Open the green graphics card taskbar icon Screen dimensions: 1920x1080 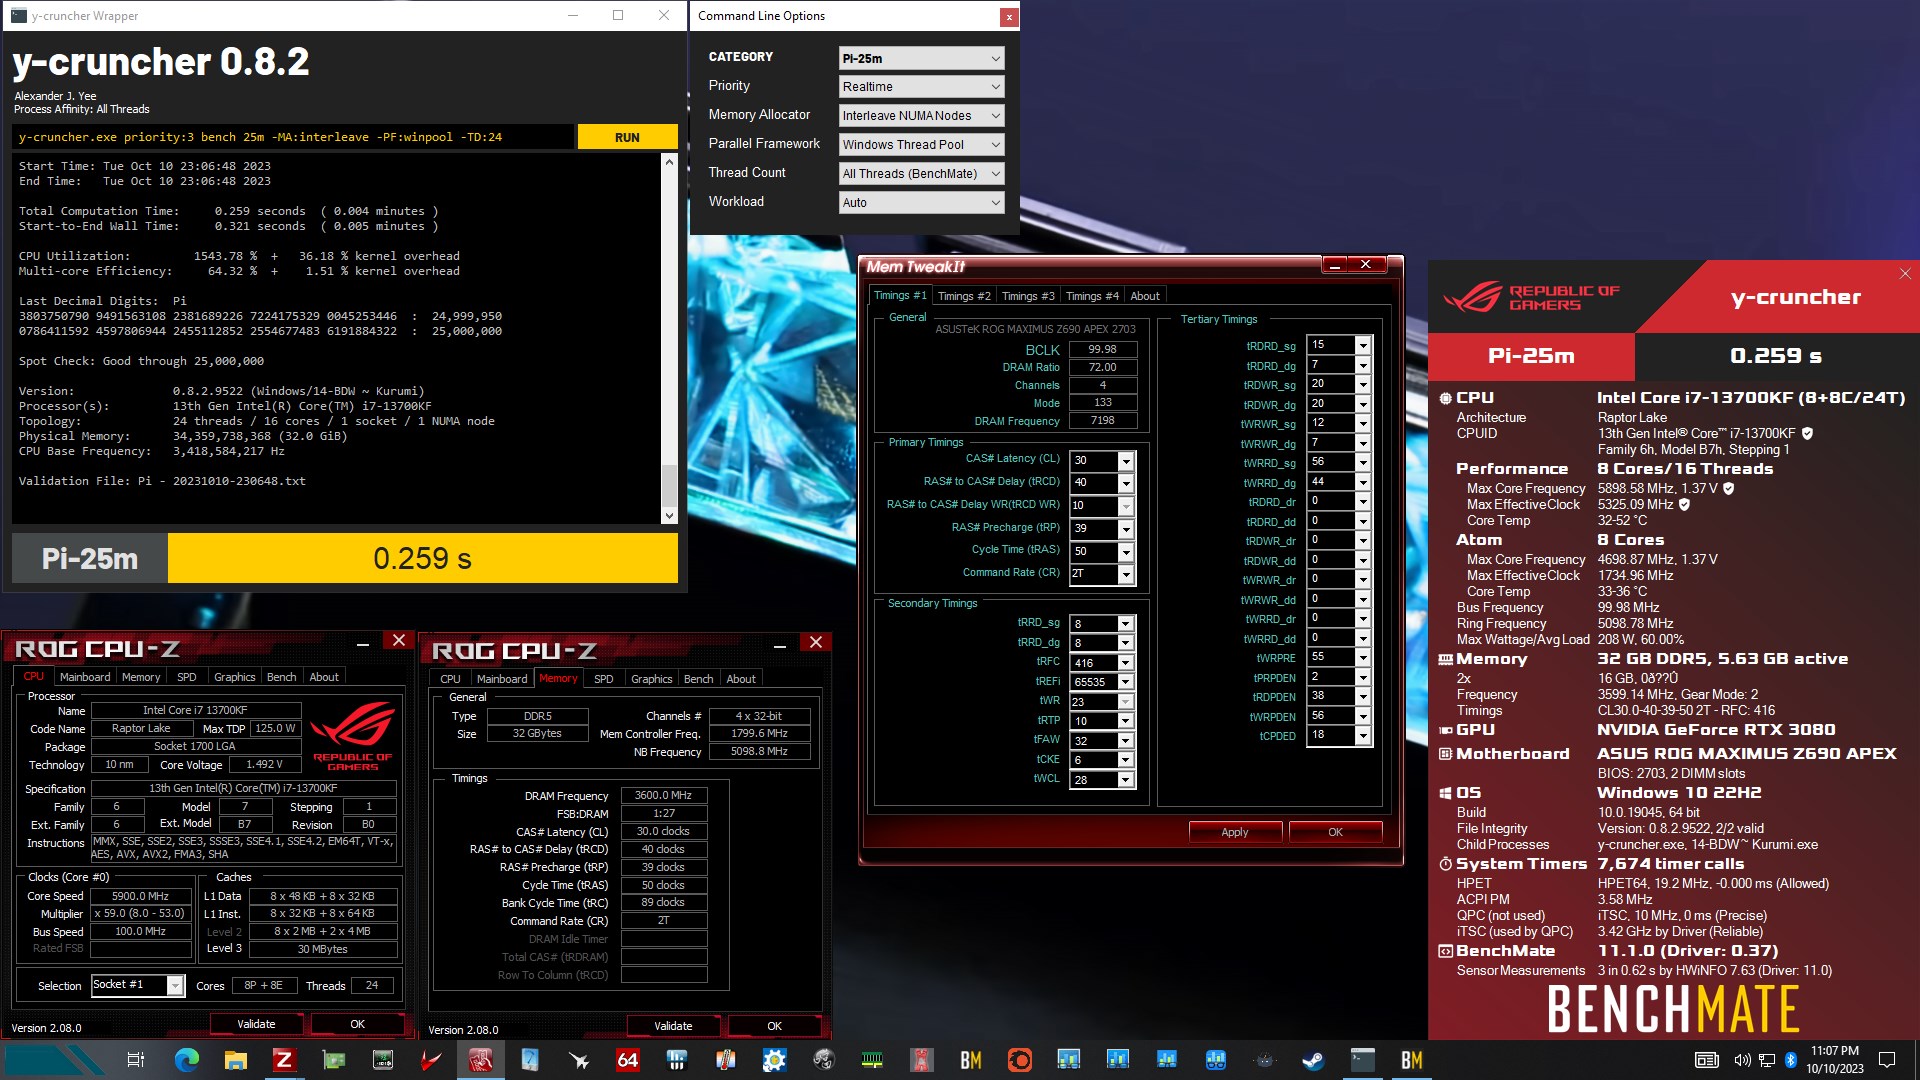click(333, 1060)
